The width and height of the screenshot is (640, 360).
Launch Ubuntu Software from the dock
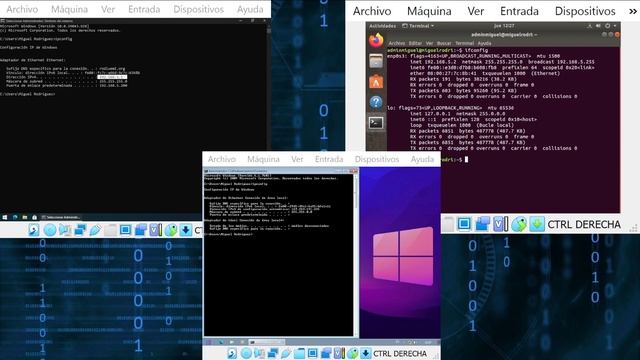(376, 82)
